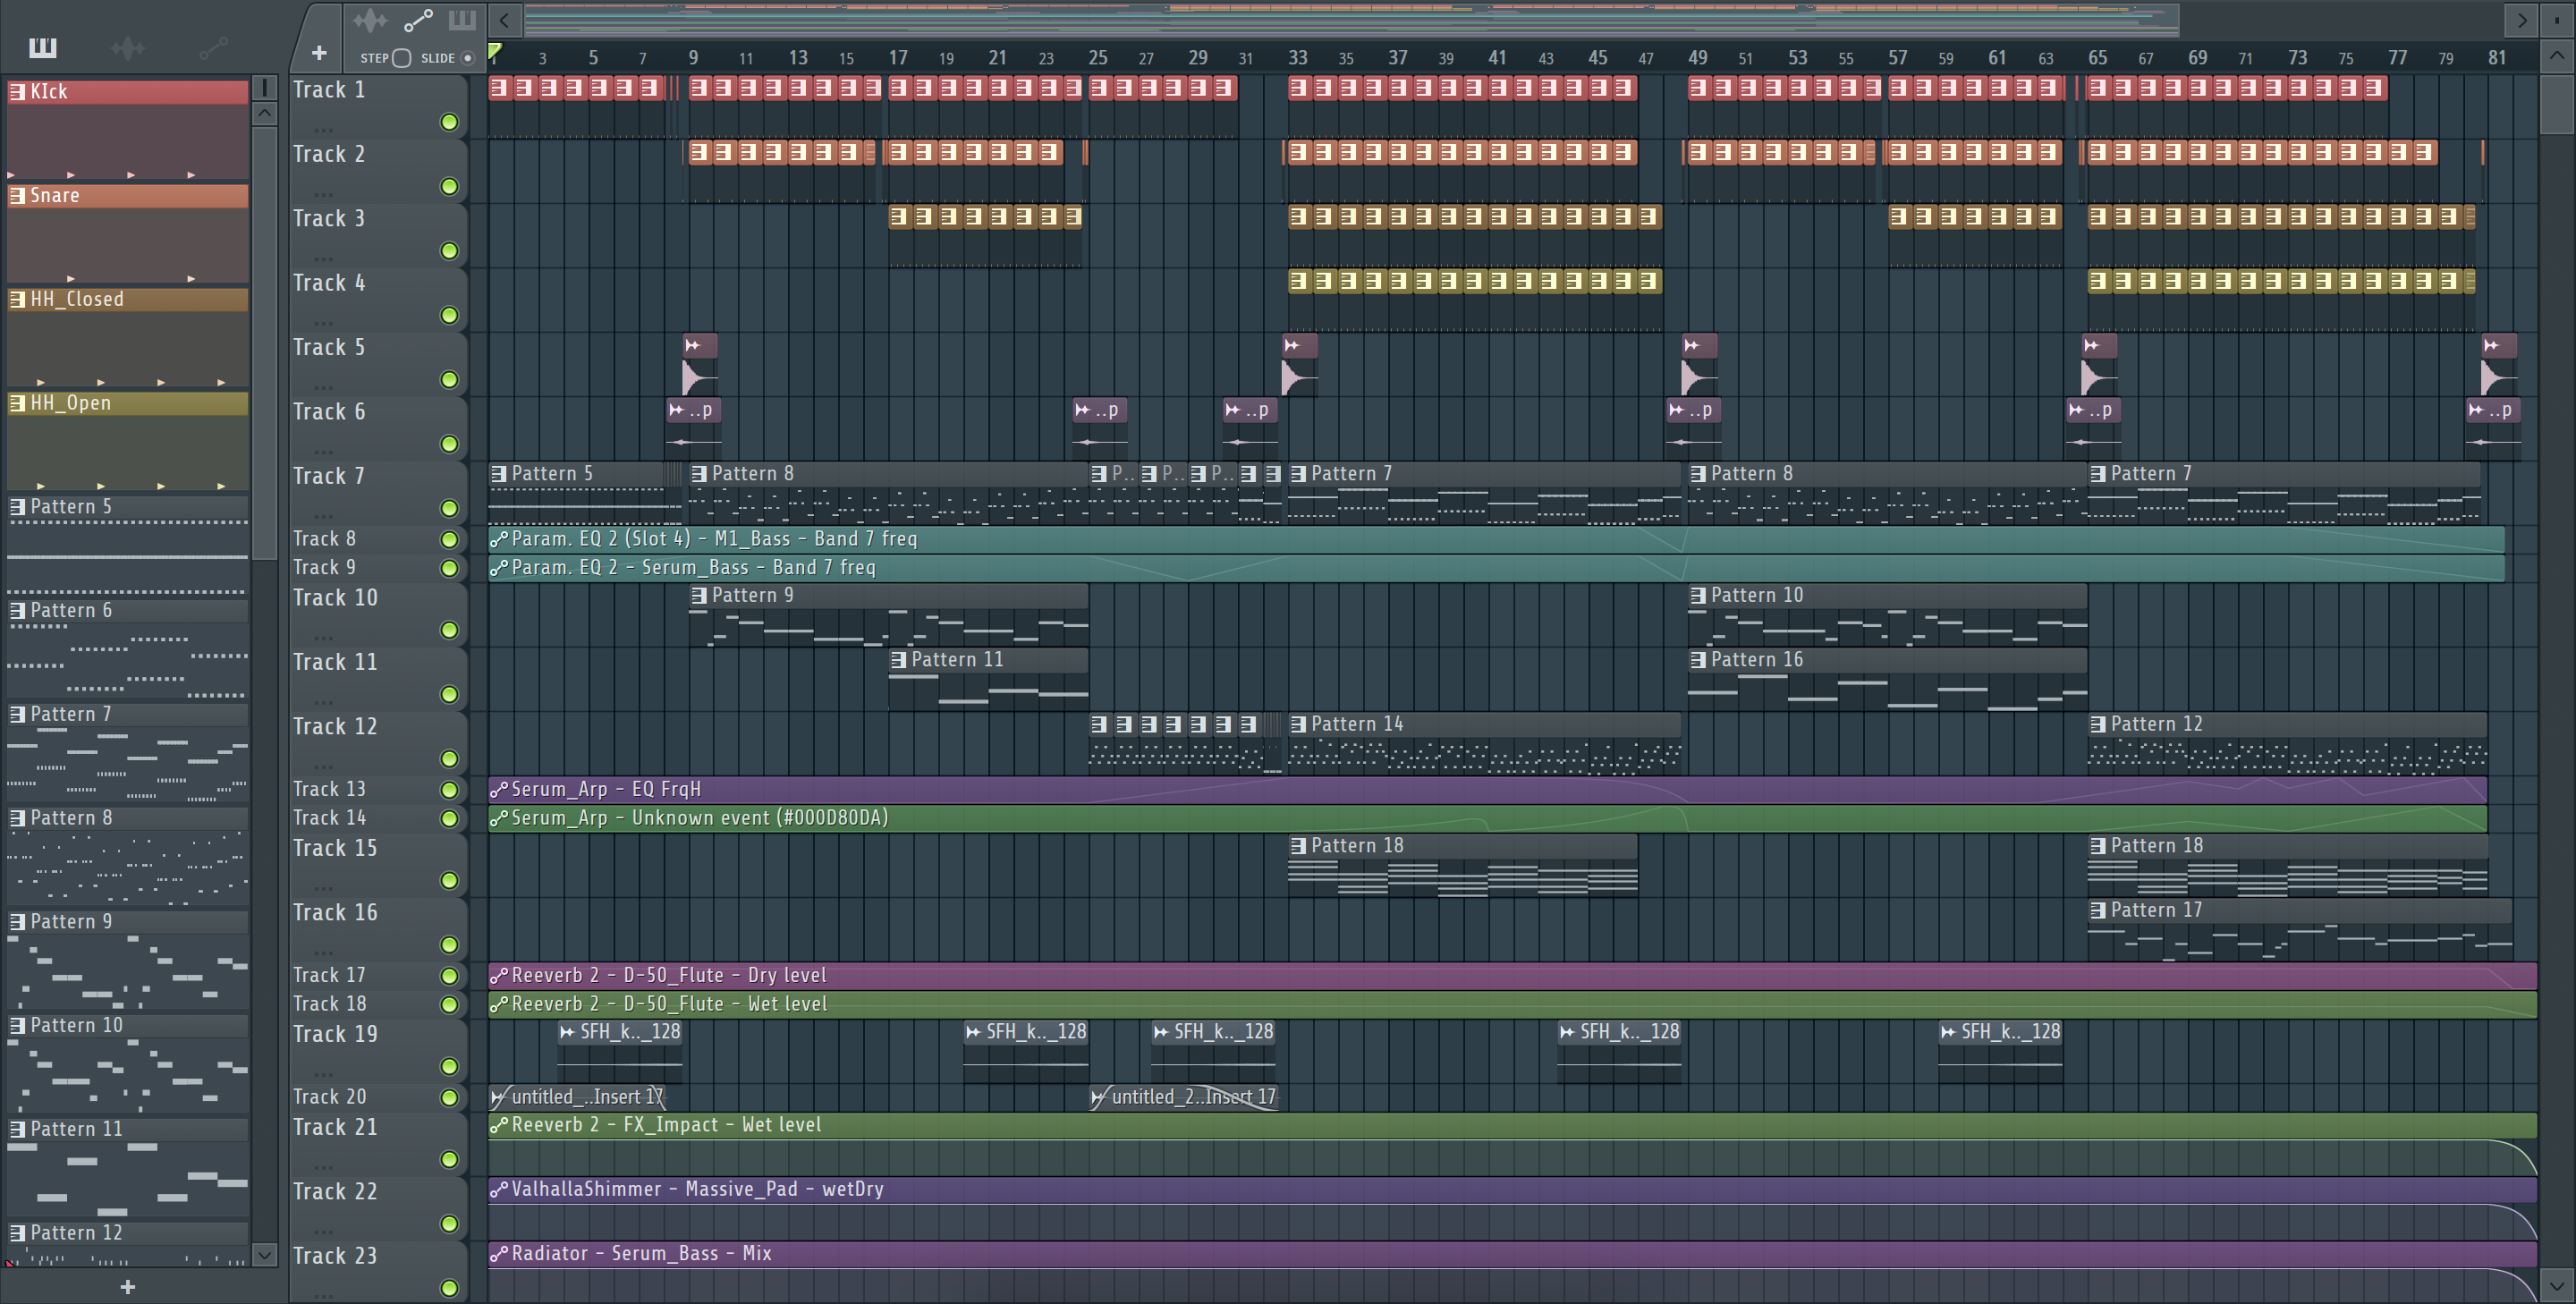Click the plus button below the picker list
2576x1304 pixels.
[127, 1287]
